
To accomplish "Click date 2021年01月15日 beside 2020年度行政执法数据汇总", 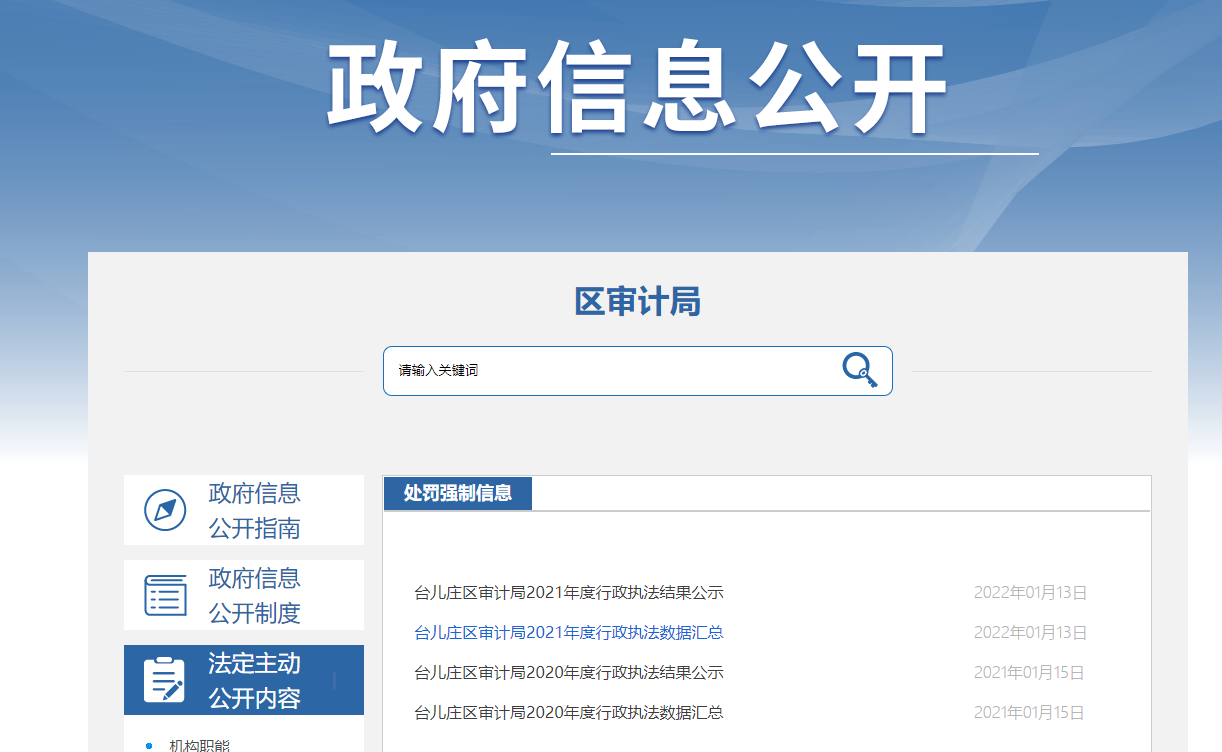I will click(1029, 713).
